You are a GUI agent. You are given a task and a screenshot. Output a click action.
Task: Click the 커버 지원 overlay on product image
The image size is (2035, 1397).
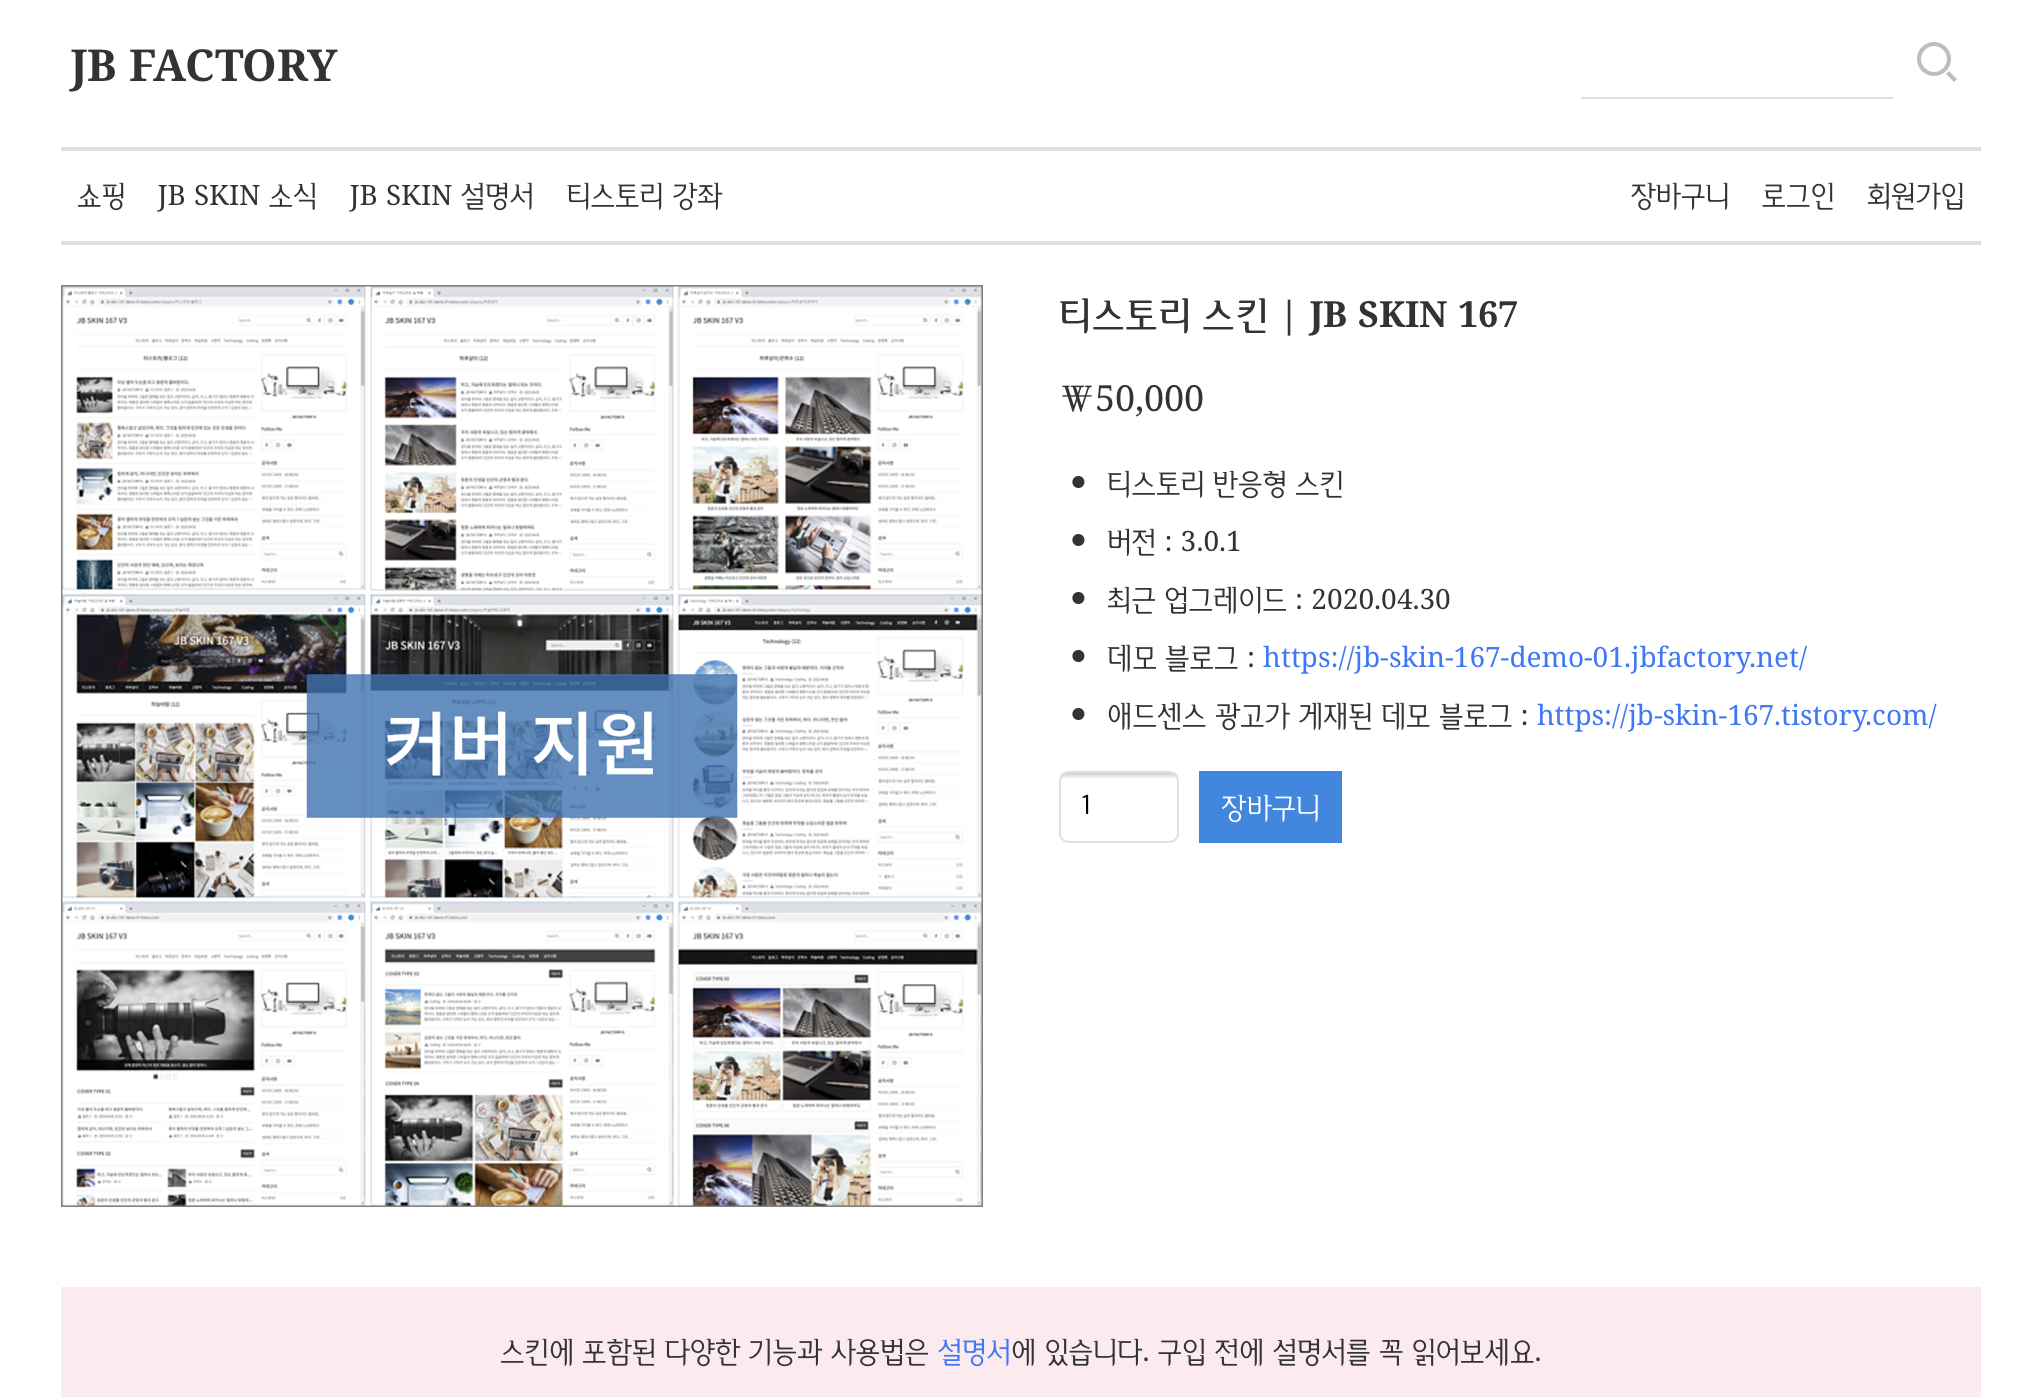(521, 744)
